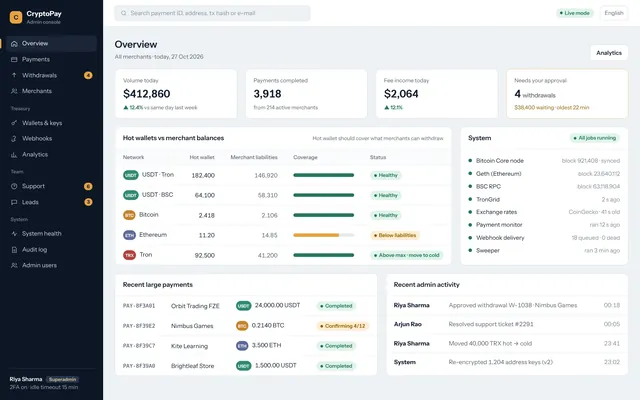Image resolution: width=640 pixels, height=400 pixels.
Task: Click payment ID PAY-8F3A01
Action: click(x=139, y=306)
